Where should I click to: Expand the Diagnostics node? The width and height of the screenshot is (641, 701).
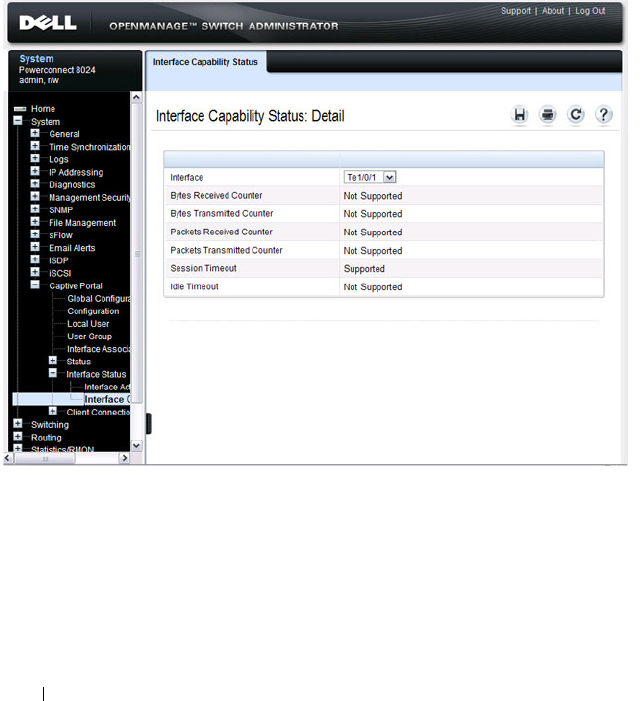click(35, 184)
